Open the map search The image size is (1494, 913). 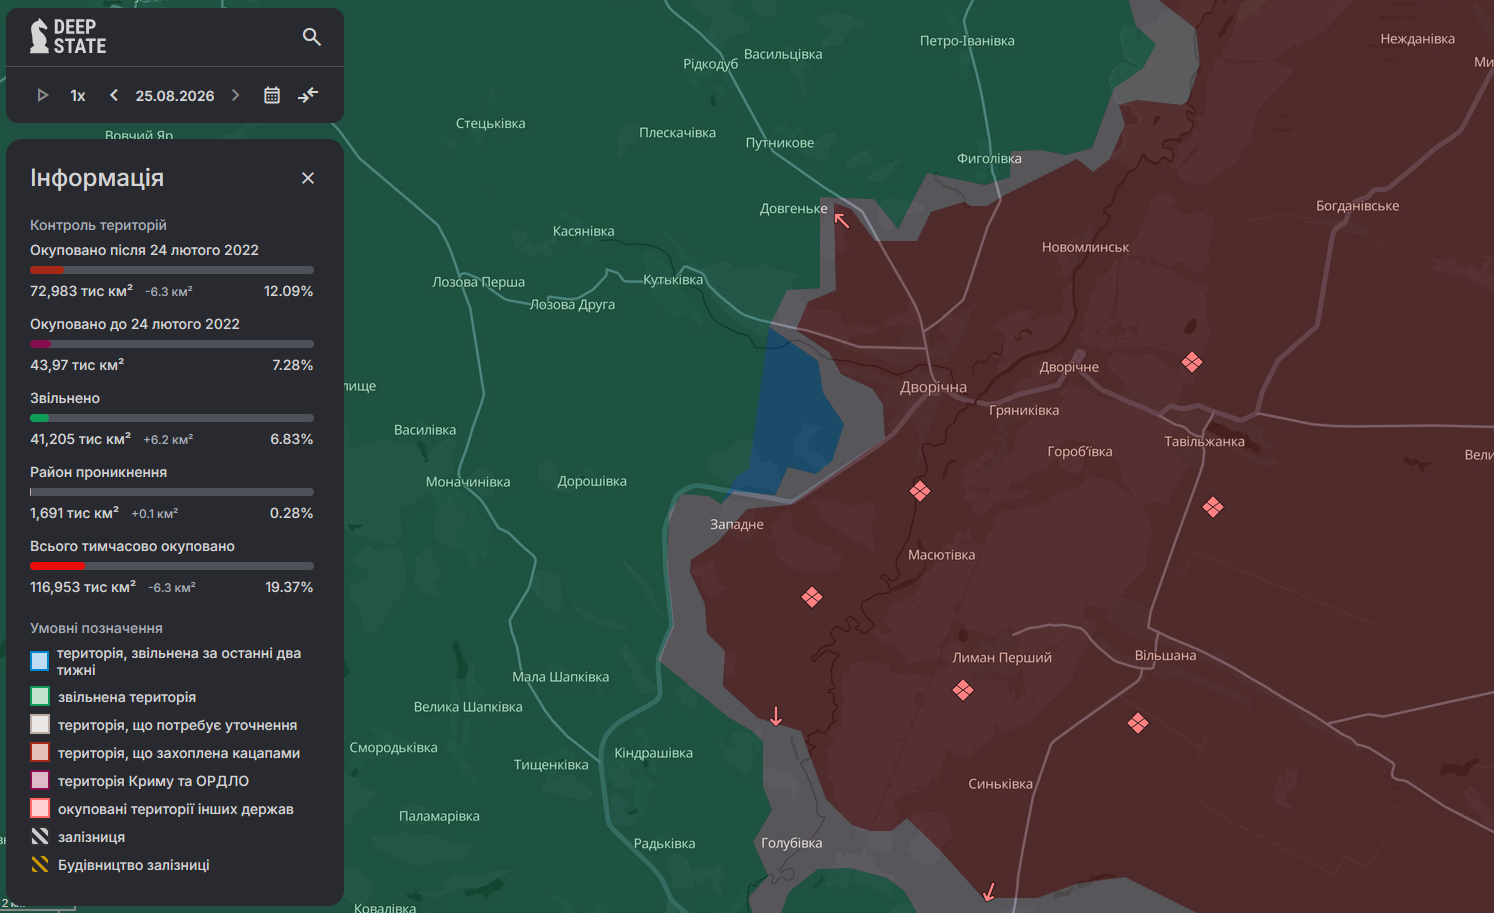click(x=311, y=37)
